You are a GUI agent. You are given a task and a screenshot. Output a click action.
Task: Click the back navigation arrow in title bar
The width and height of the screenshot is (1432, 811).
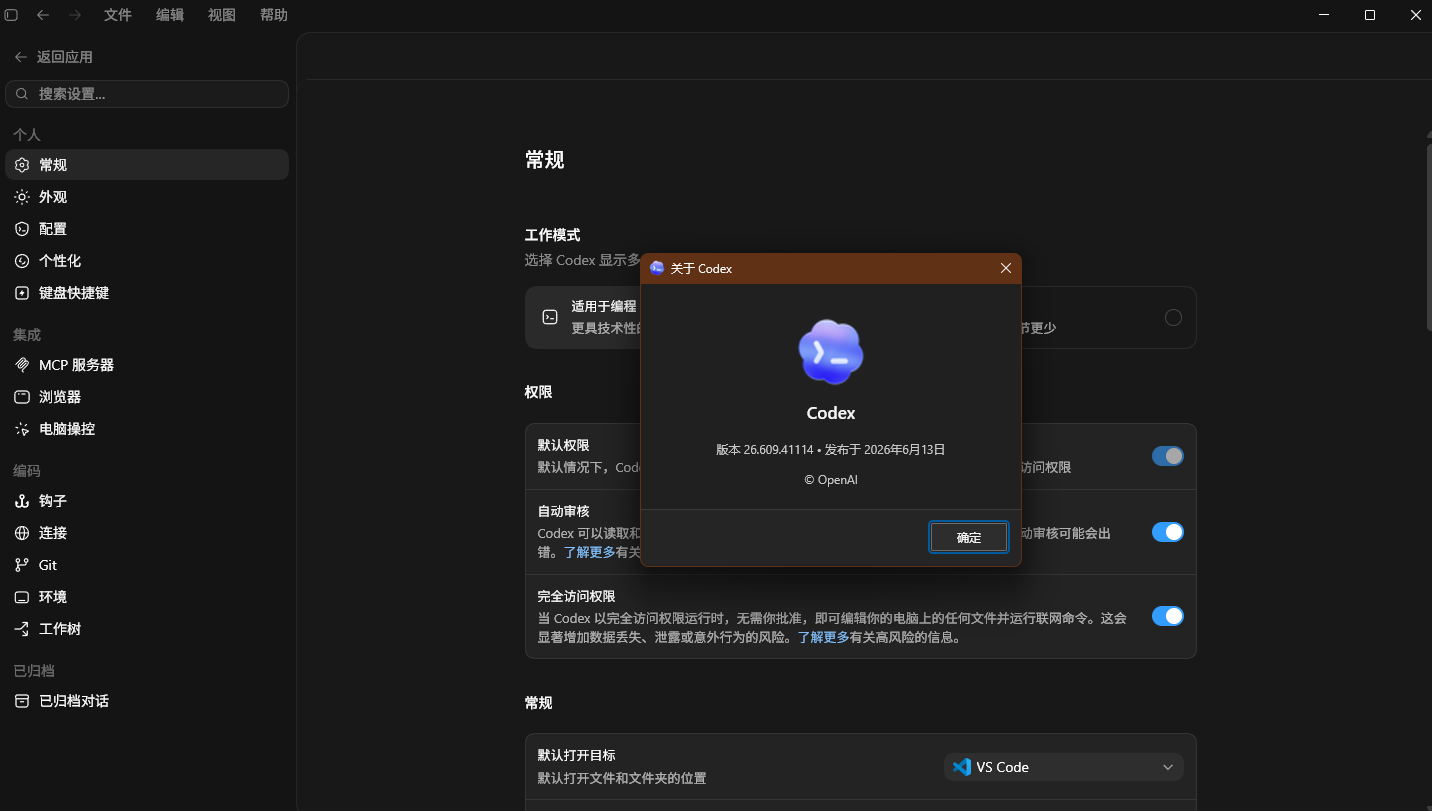pyautogui.click(x=43, y=15)
